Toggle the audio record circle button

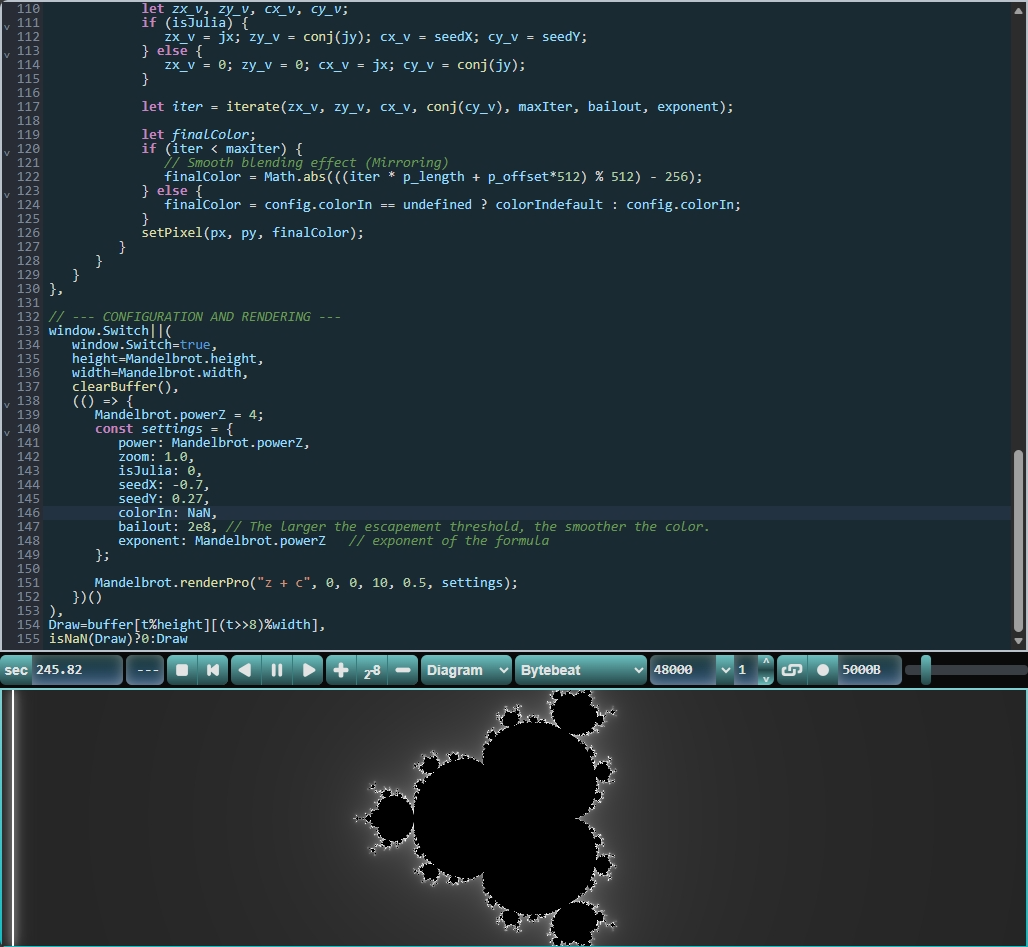822,670
